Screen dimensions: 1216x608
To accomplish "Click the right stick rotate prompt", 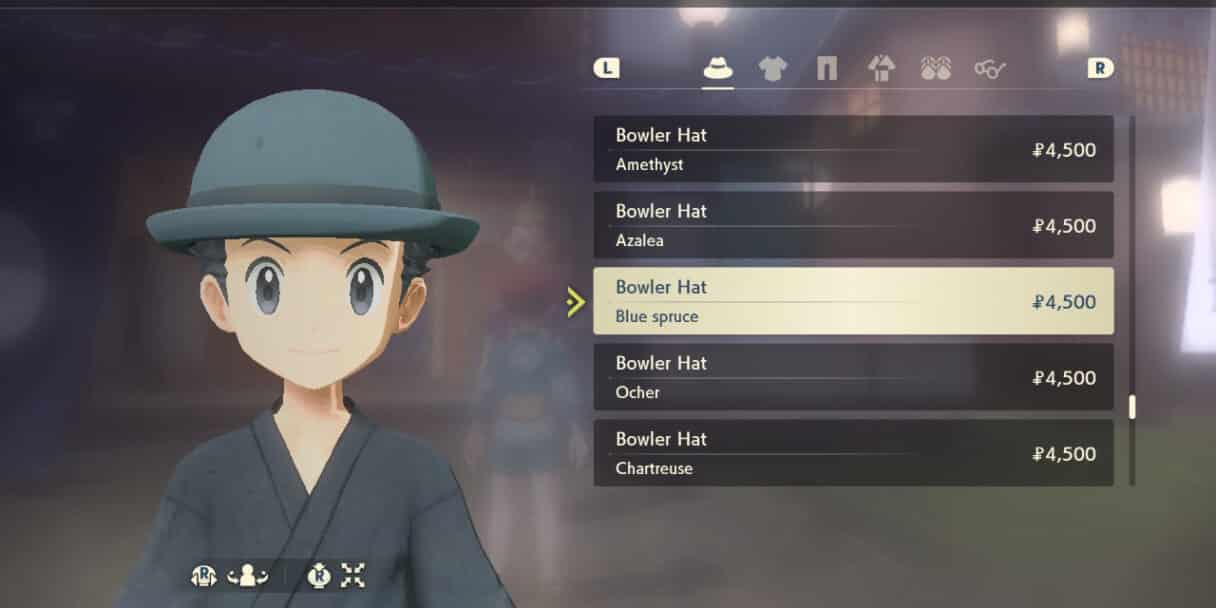I will (x=204, y=575).
